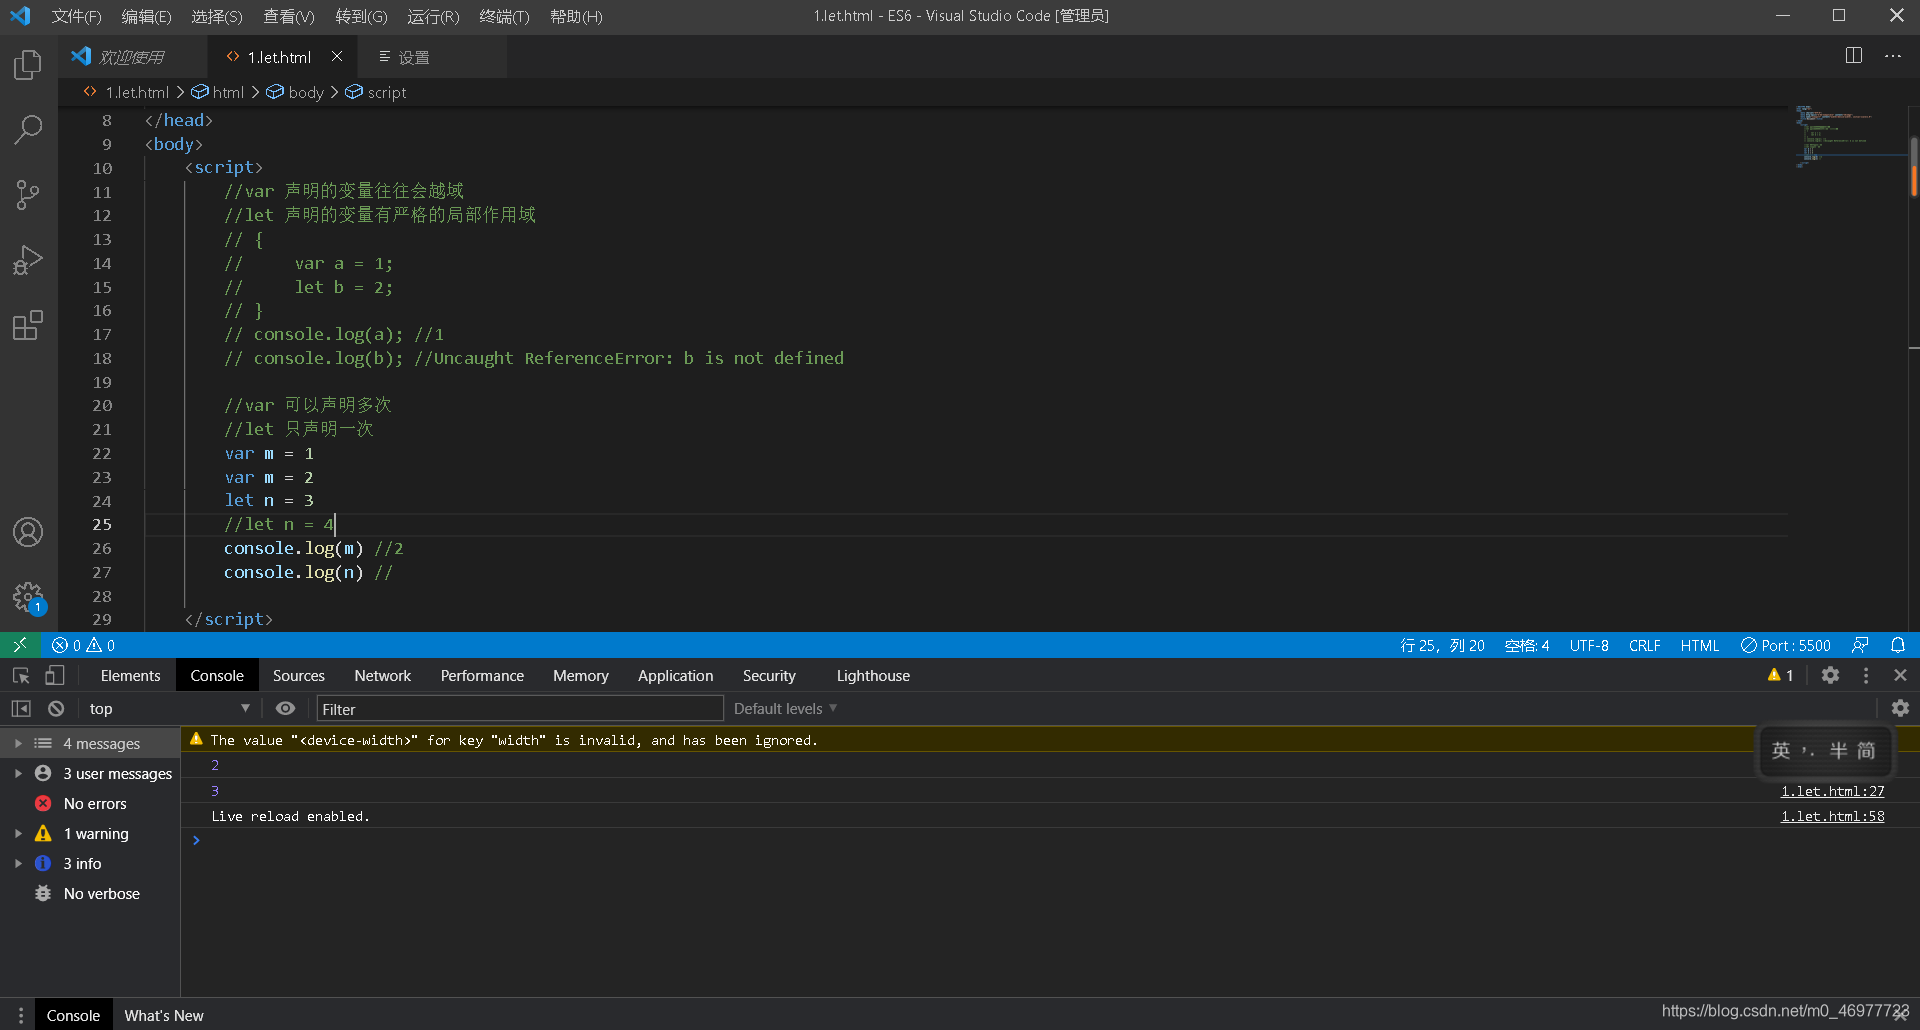Open the Run and Debug view

(28, 260)
